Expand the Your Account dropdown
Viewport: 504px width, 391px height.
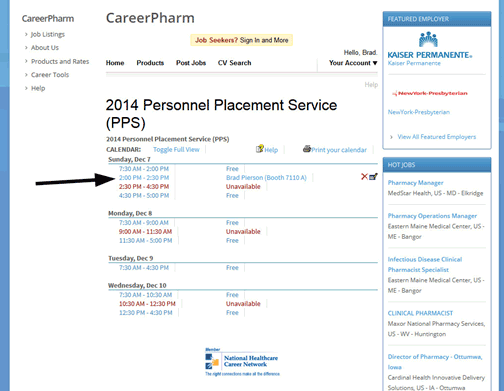pyautogui.click(x=353, y=63)
